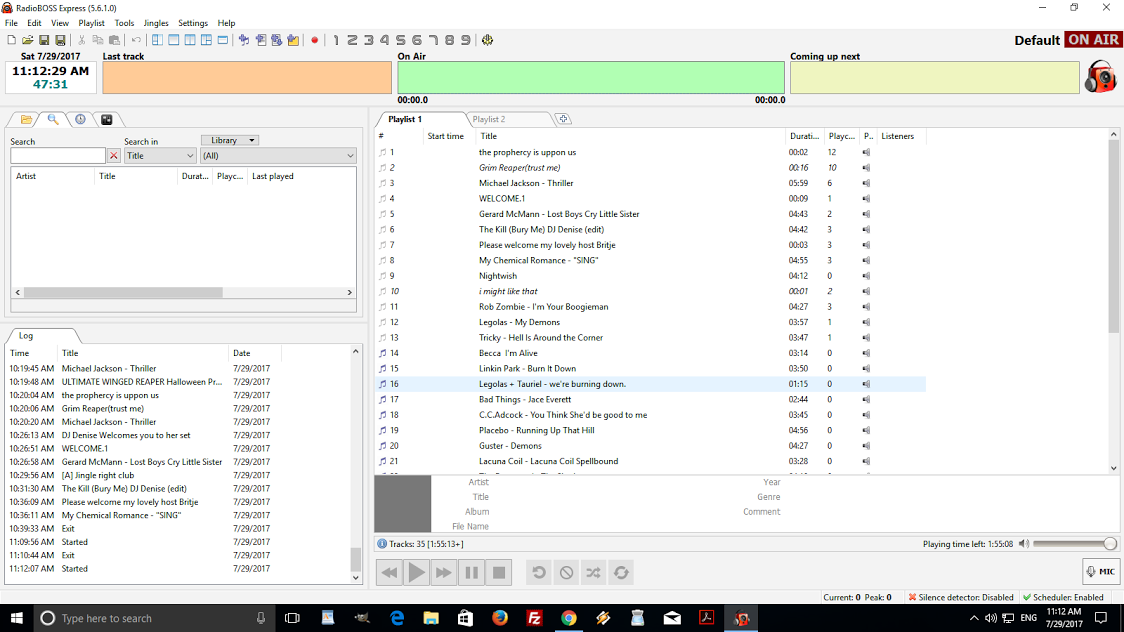Select the Playlist 1 tab
The width and height of the screenshot is (1124, 632).
click(405, 119)
